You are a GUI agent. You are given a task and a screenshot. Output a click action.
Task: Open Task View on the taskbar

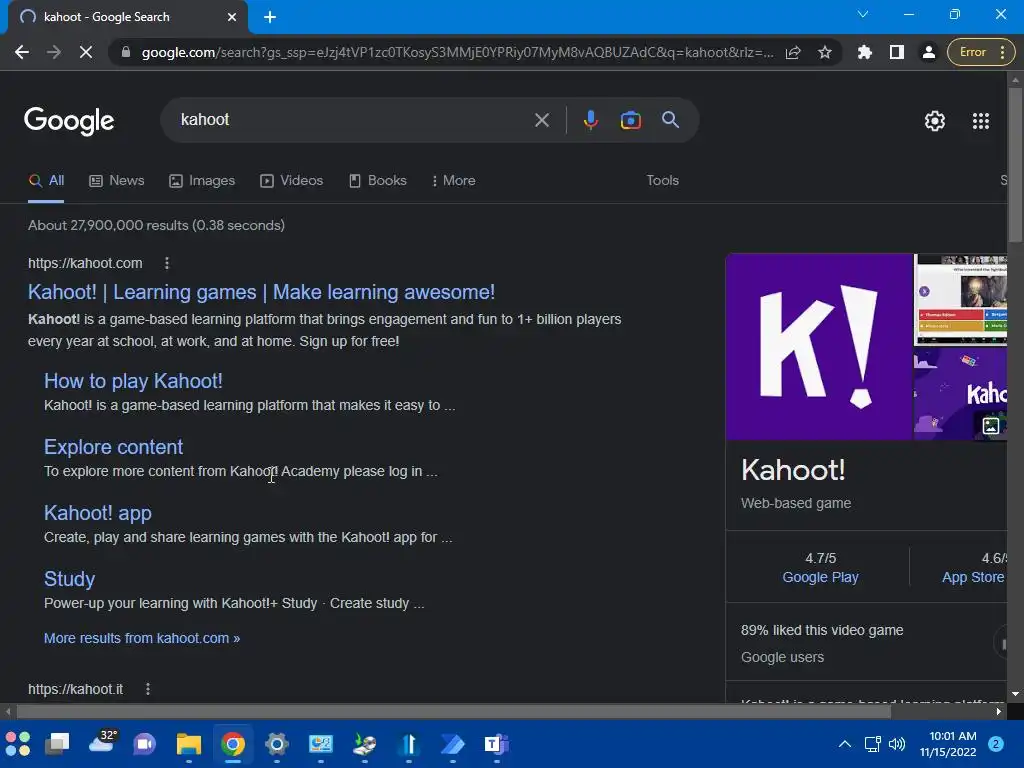tap(57, 744)
